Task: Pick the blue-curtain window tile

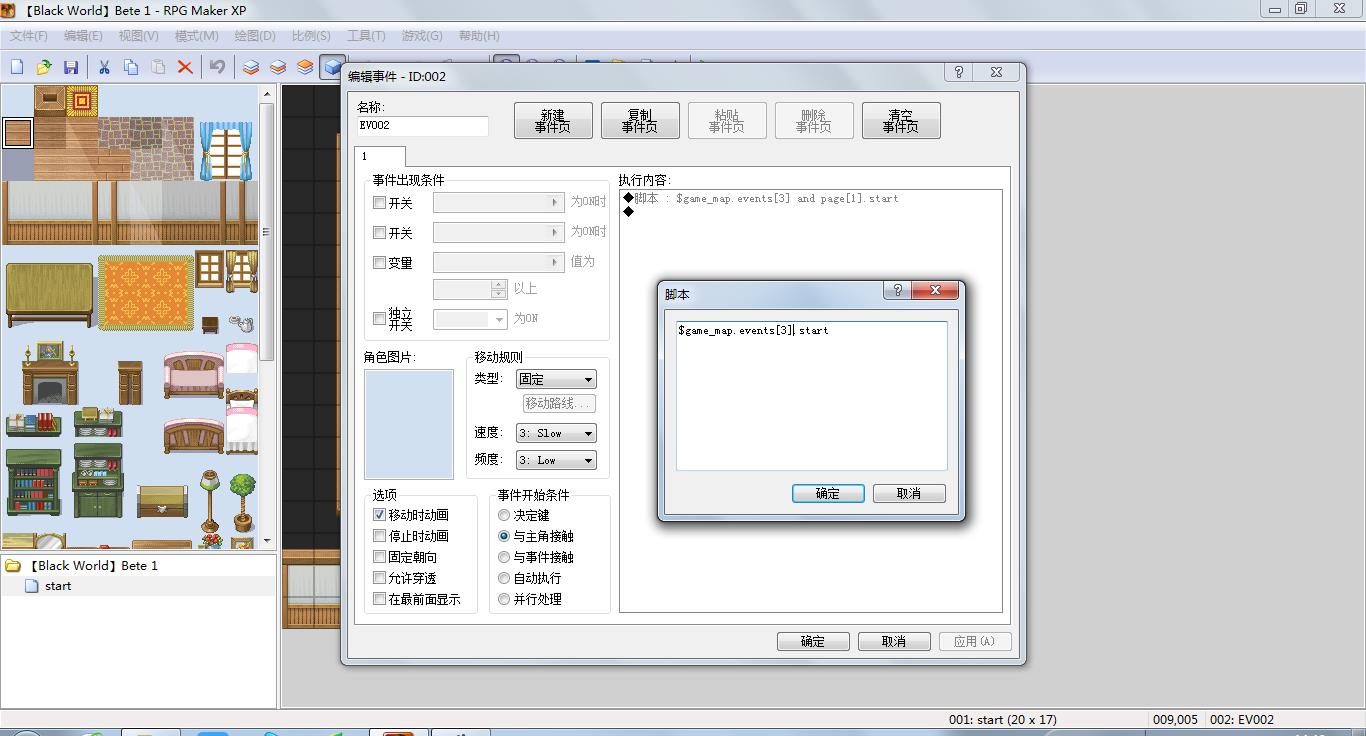Action: (225, 149)
